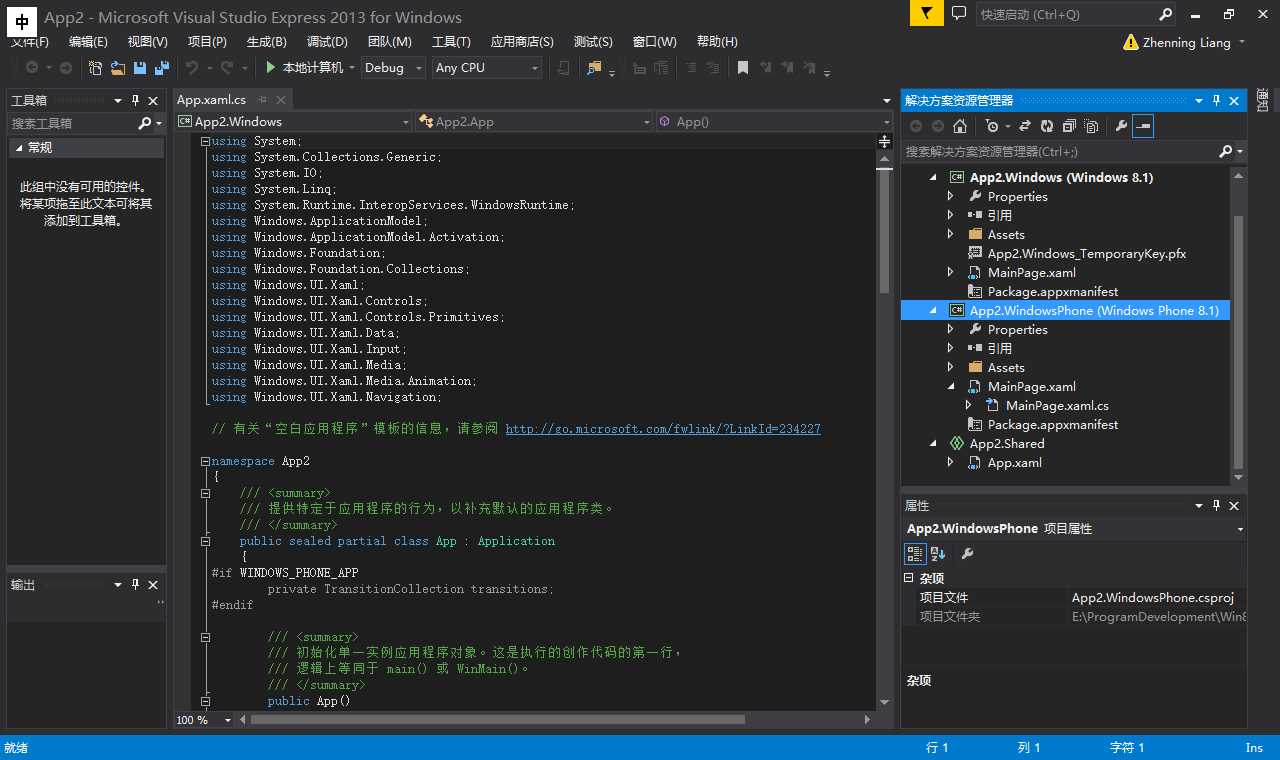
Task: Click the notifications flag icon in title bar
Action: 927,14
